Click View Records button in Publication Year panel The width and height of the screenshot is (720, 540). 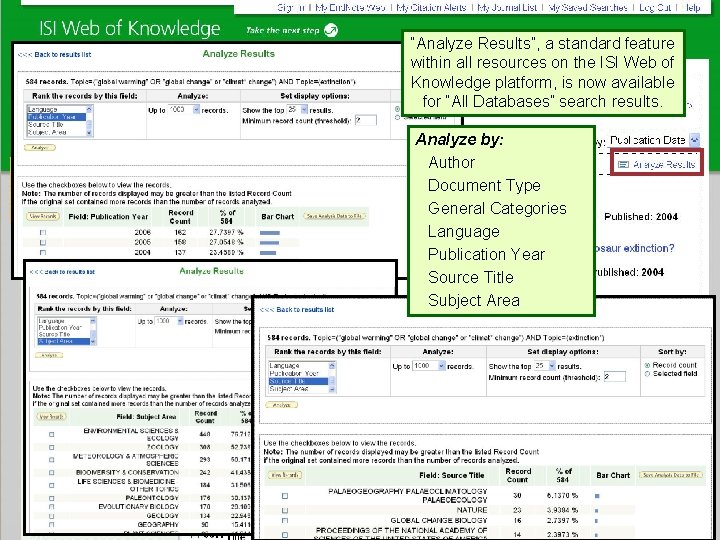point(43,216)
